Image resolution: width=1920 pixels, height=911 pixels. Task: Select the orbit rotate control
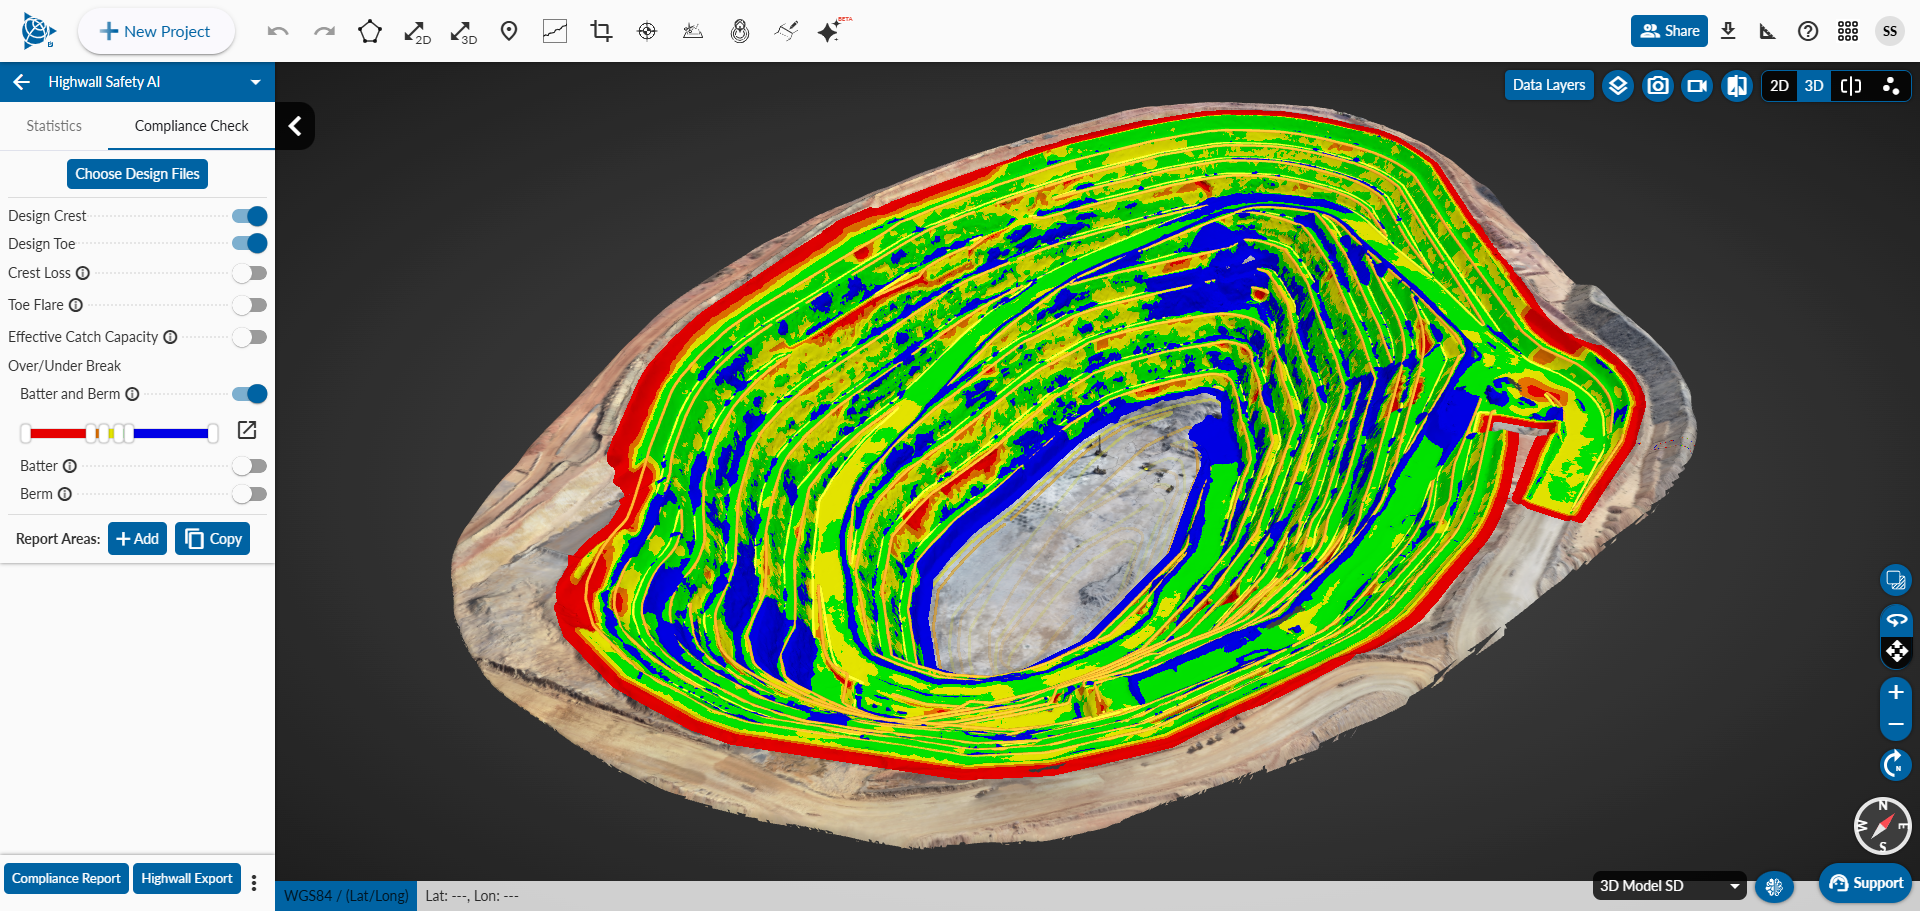click(x=1896, y=620)
